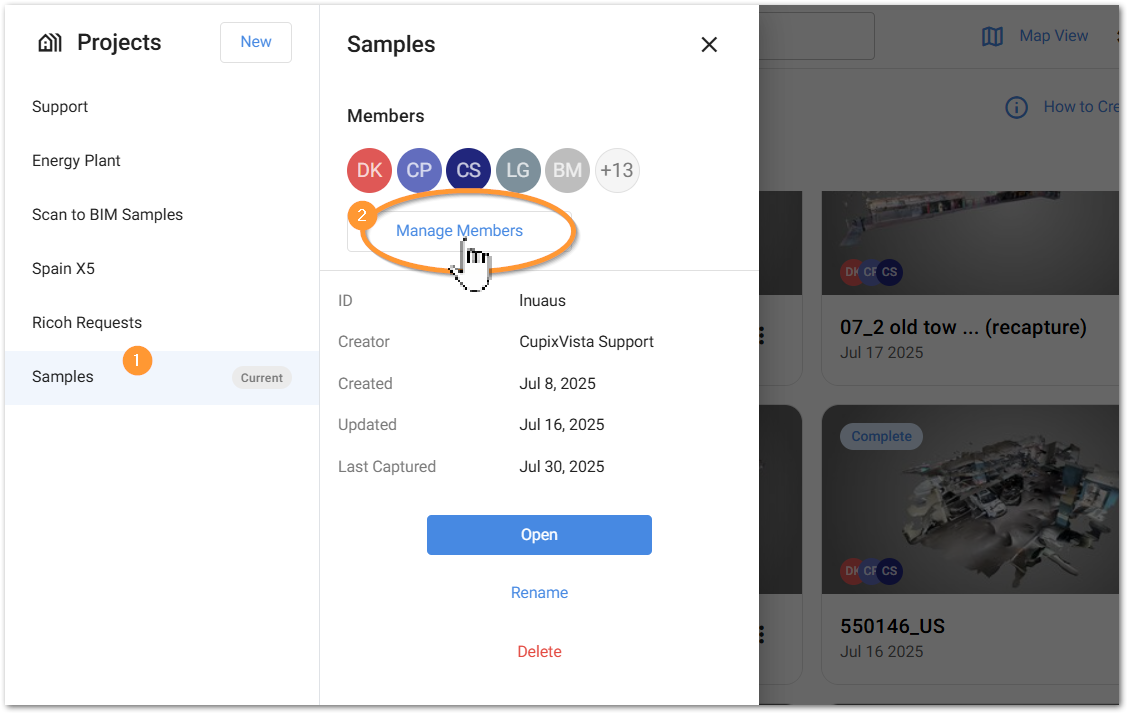Select the Energy Plant project
The width and height of the screenshot is (1128, 714).
pos(77,161)
